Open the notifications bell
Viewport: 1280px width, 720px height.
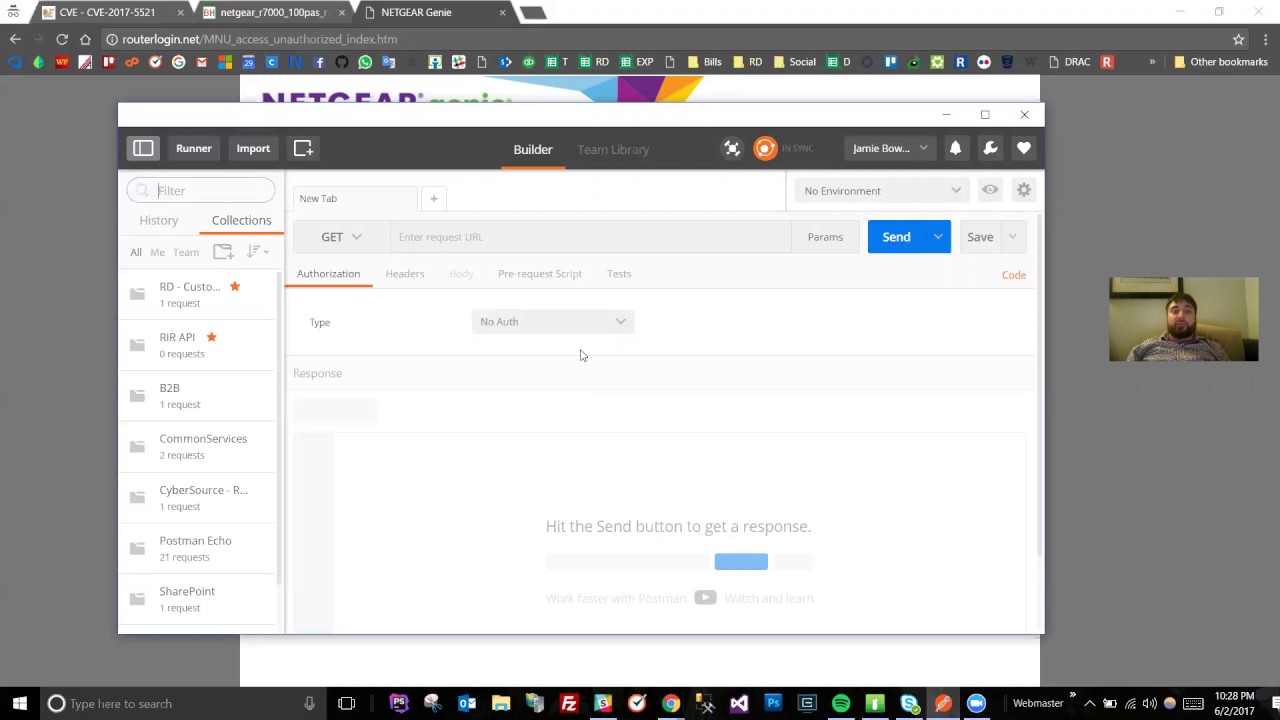coord(955,148)
